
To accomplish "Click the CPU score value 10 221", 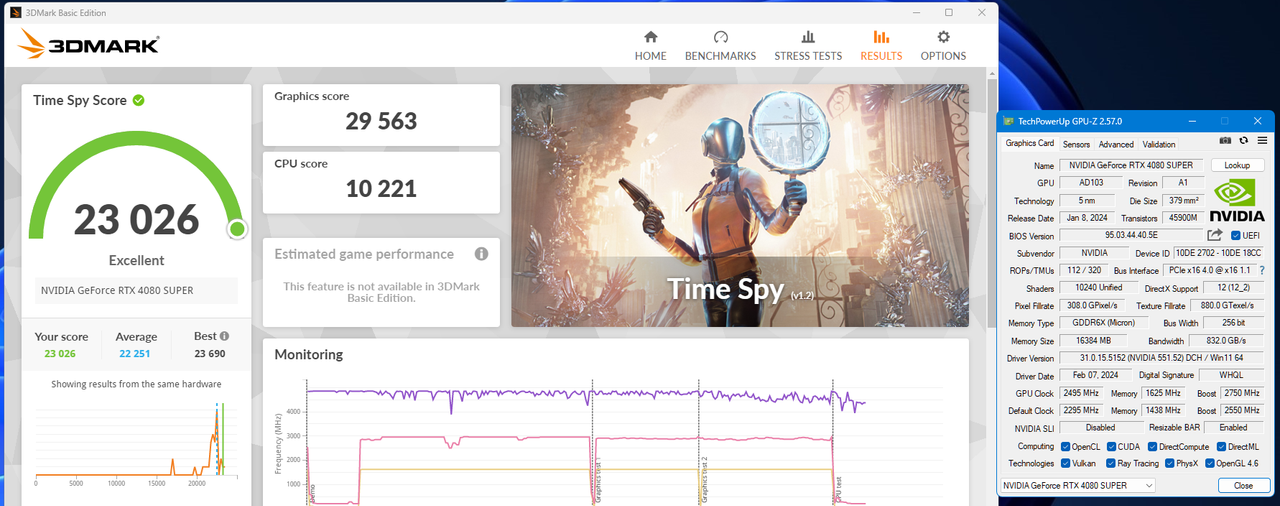I will (381, 188).
